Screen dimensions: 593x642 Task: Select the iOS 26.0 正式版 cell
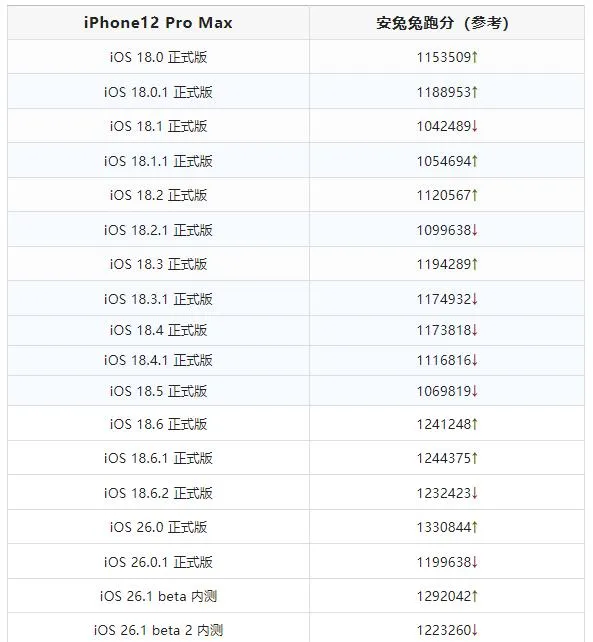coord(158,527)
